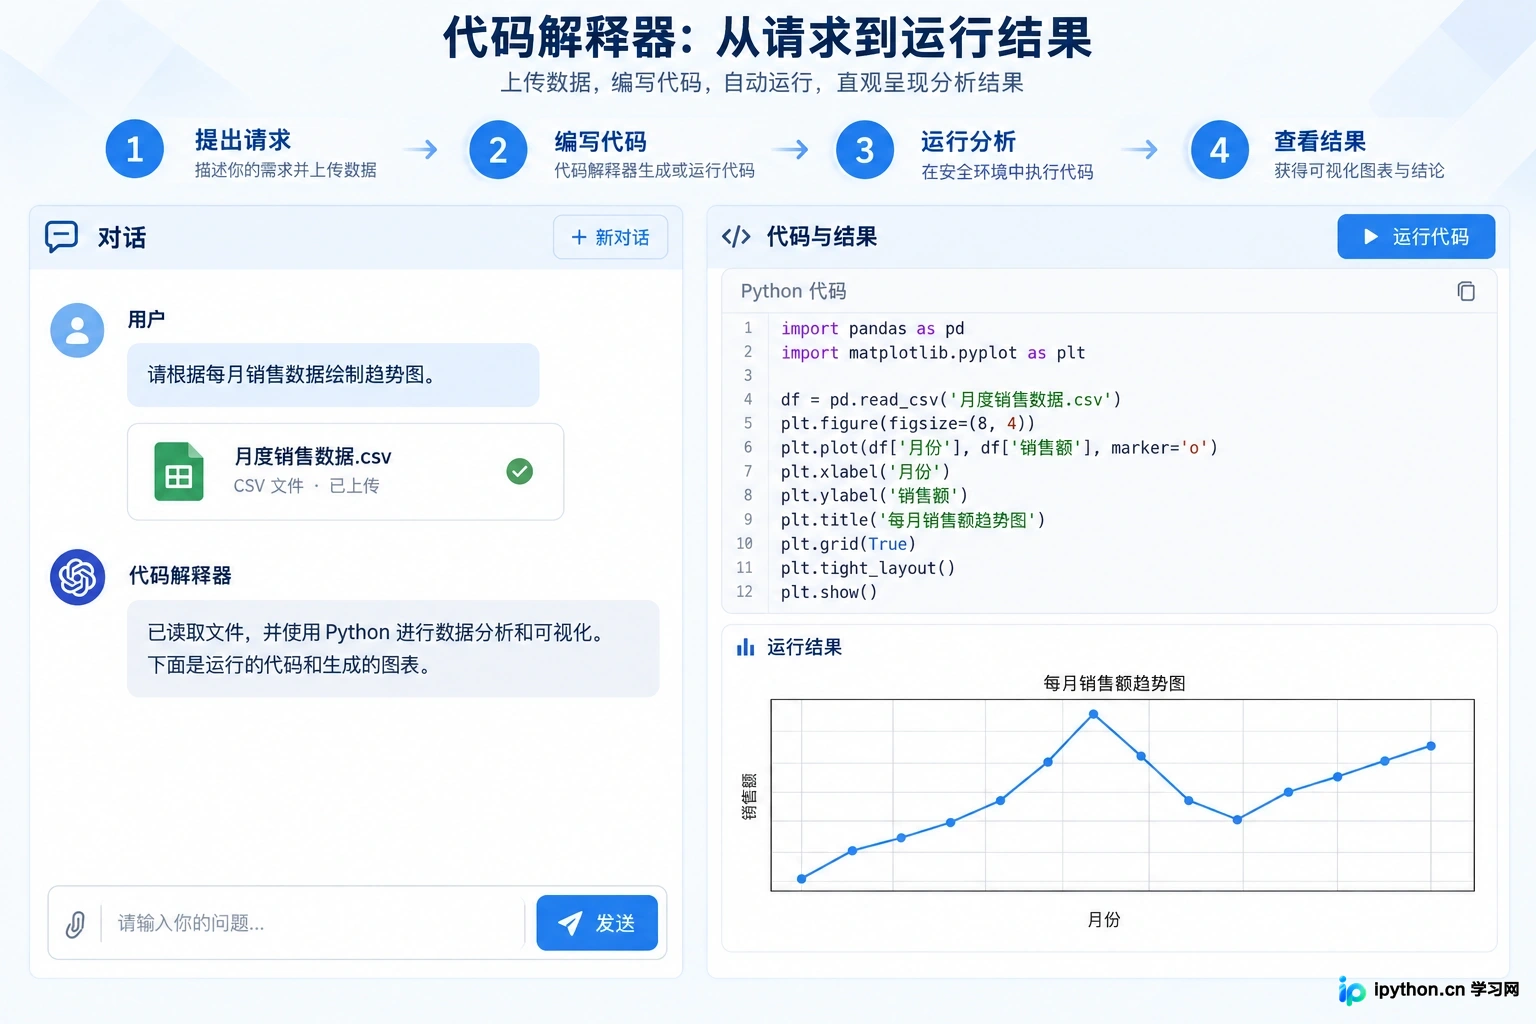This screenshot has width=1536, height=1024.
Task: Click the 提出请求 step heading
Action: click(243, 140)
